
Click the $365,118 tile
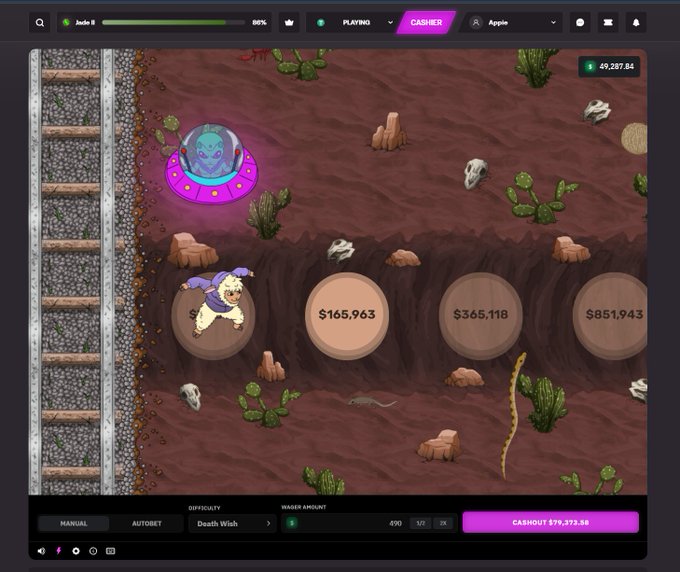pos(481,315)
